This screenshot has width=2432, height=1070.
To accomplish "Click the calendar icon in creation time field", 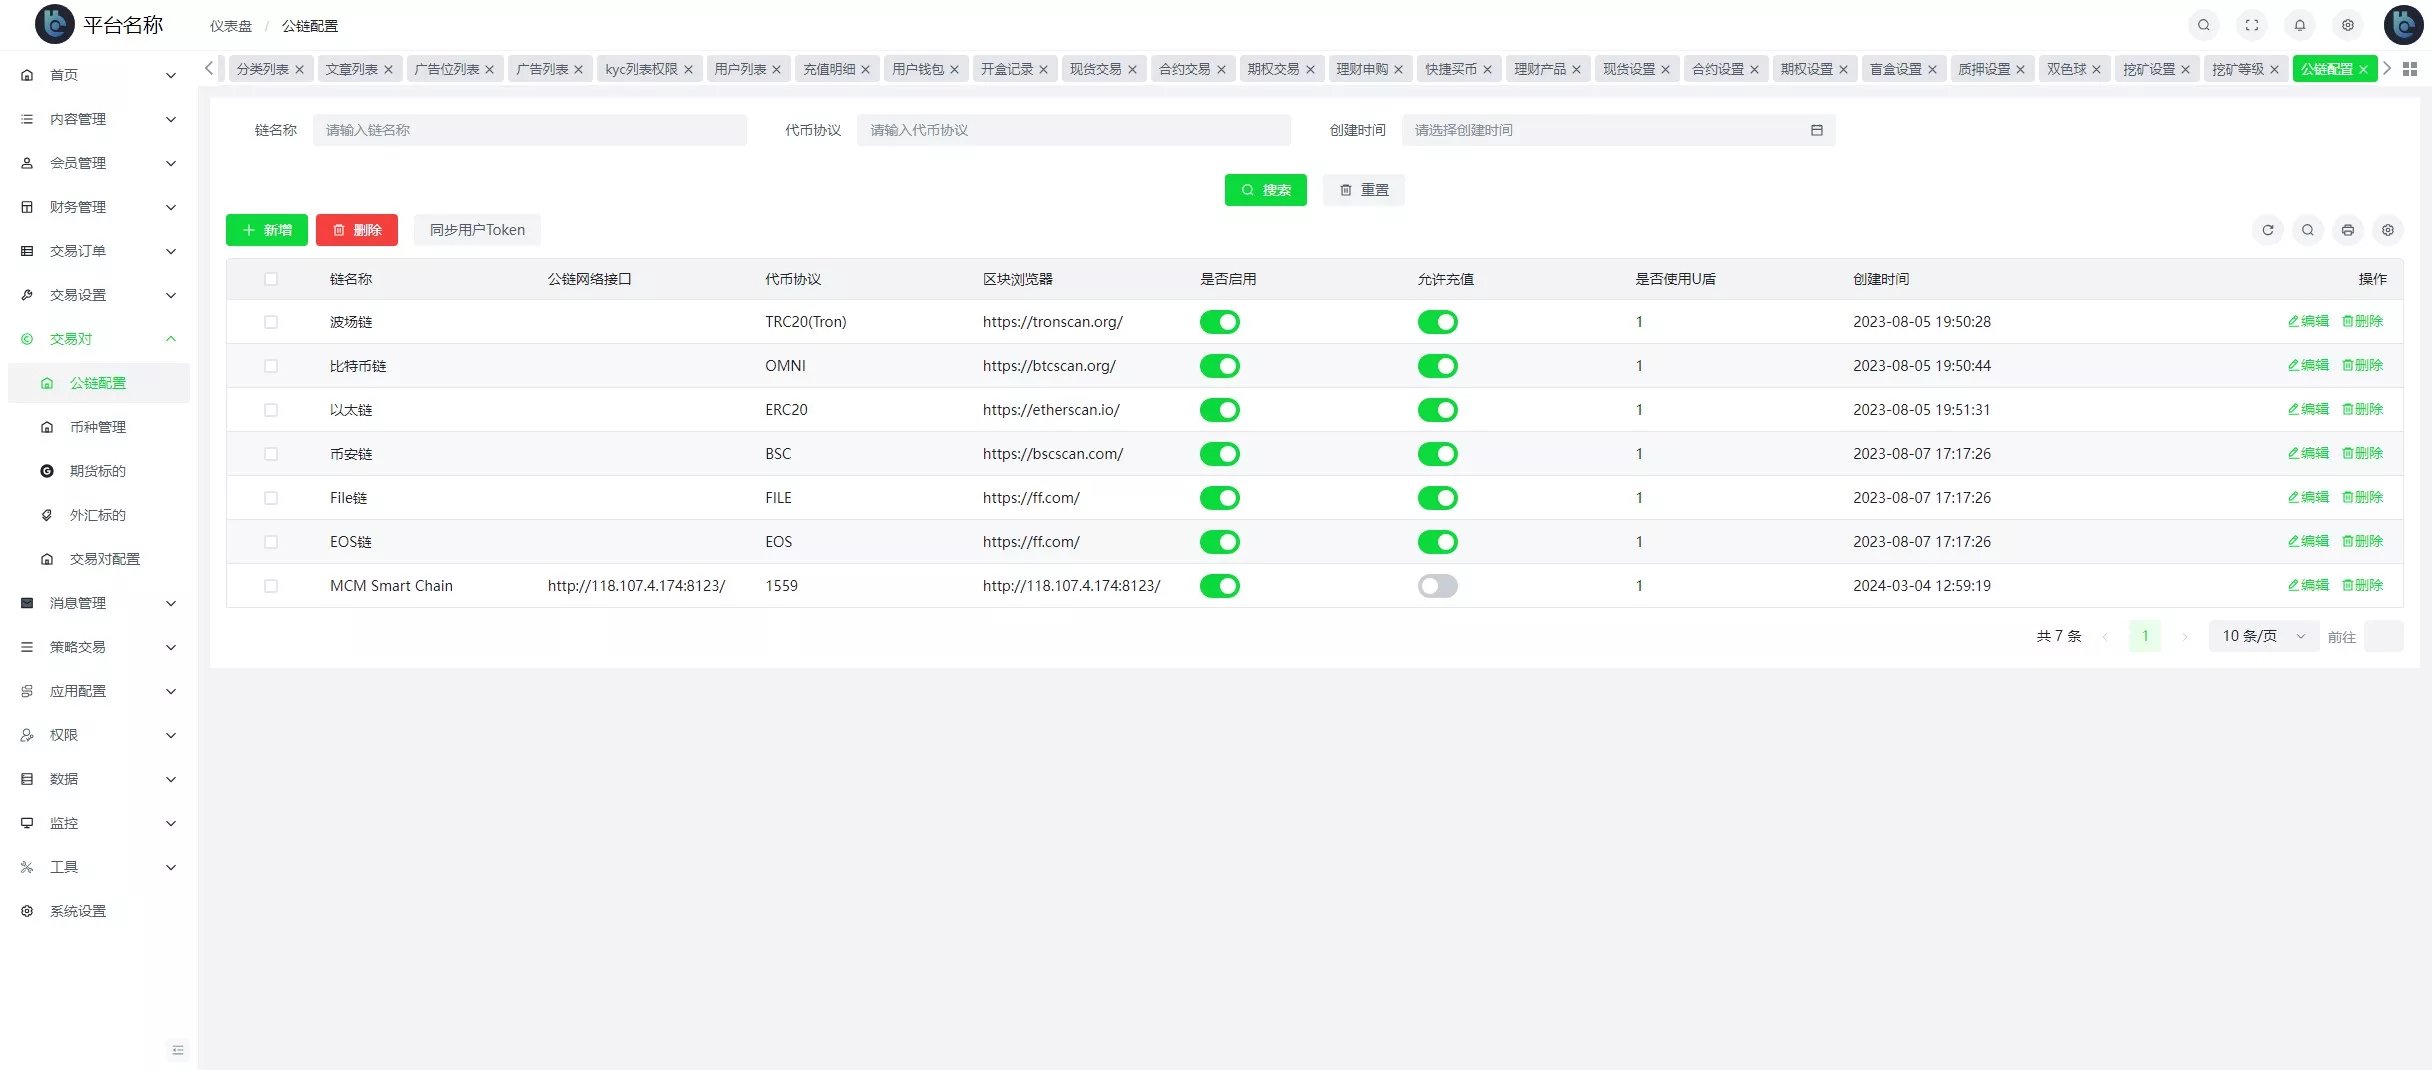I will (x=1816, y=130).
